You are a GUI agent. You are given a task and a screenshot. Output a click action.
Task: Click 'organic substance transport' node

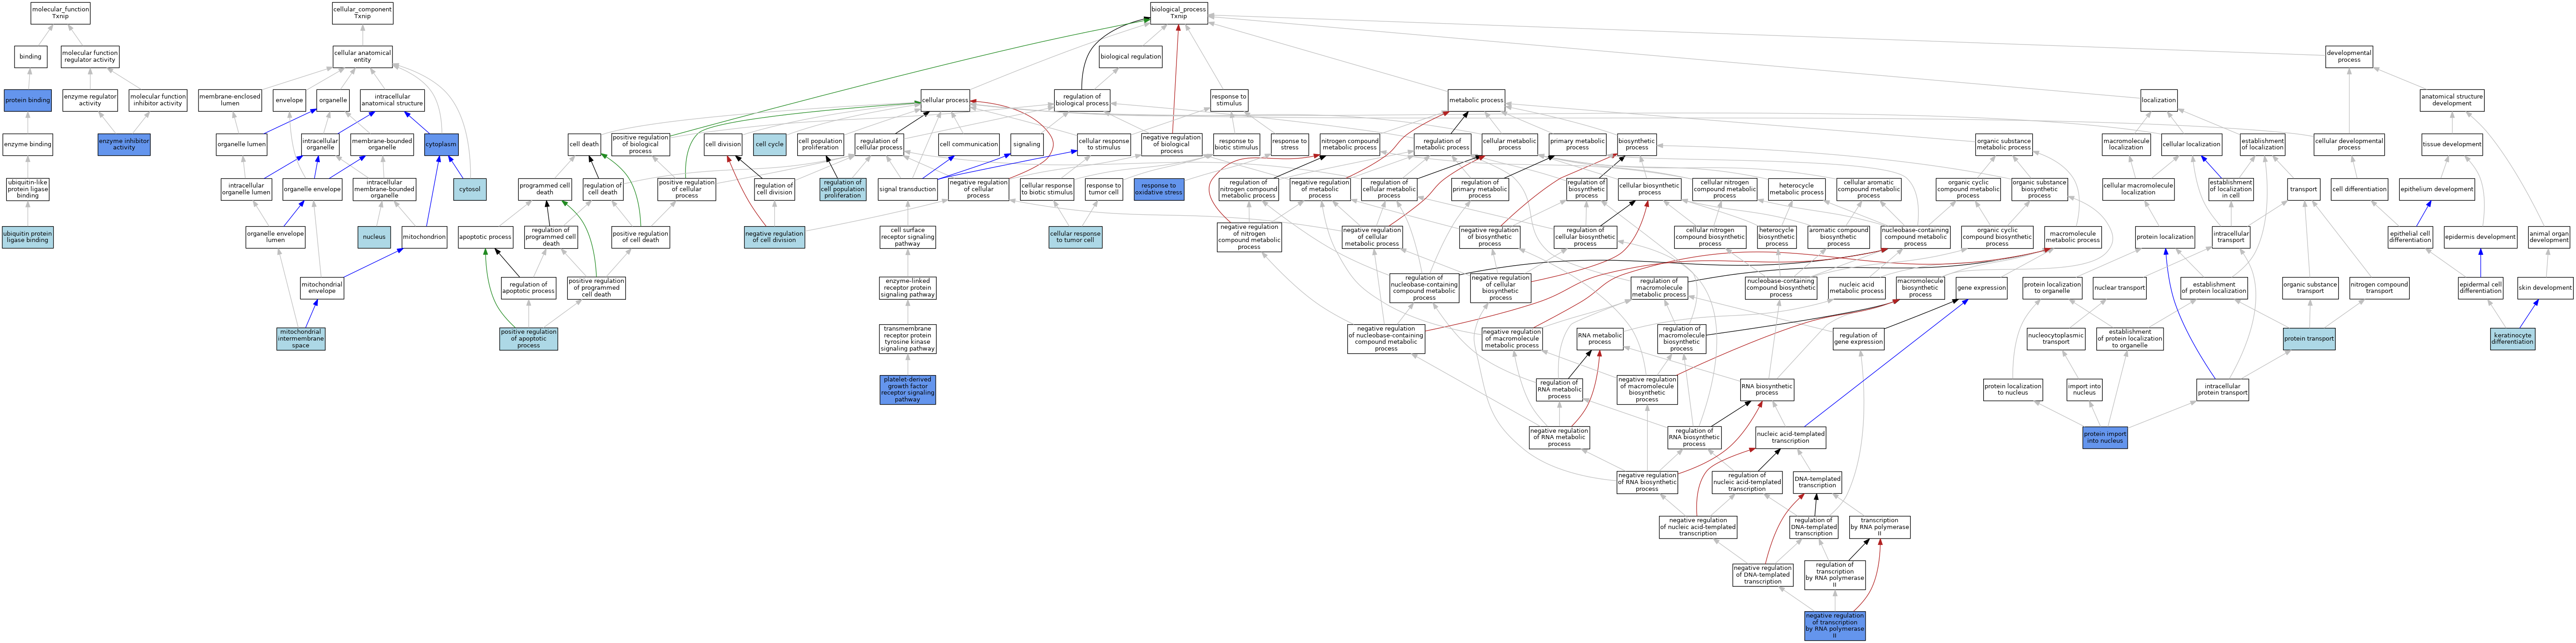[x=2310, y=288]
